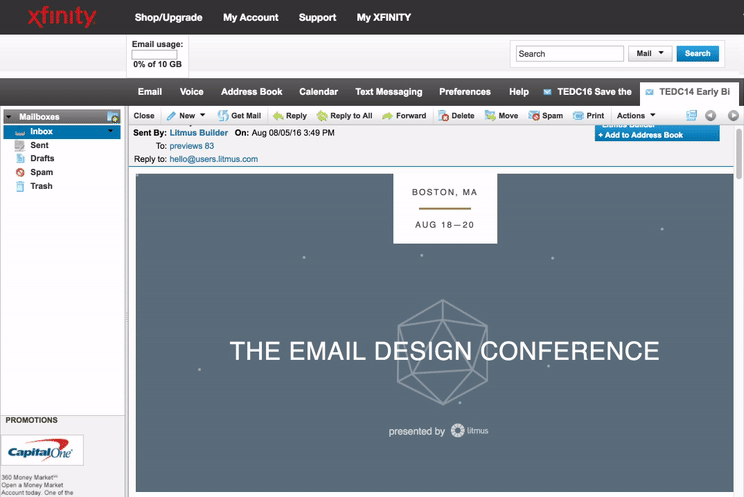
Task: Click the Move to folder icon
Action: click(490, 116)
